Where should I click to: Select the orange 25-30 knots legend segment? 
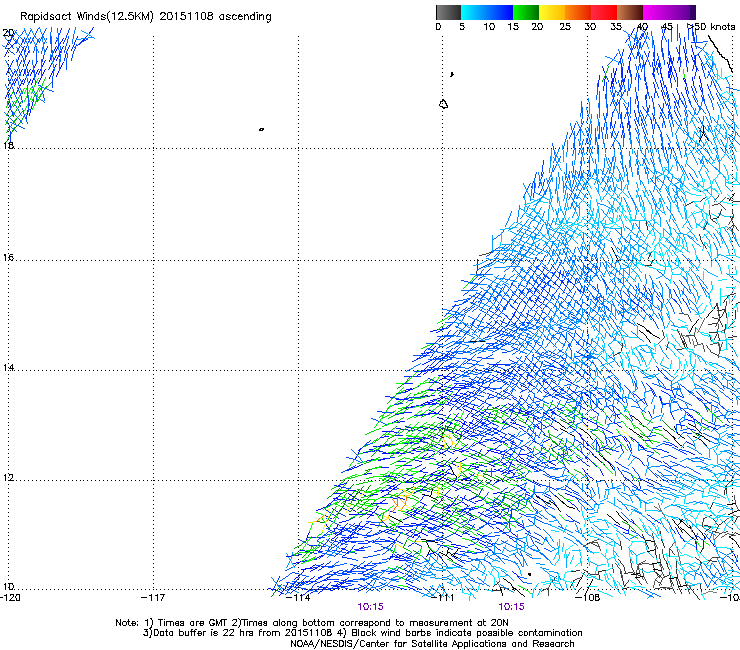(x=578, y=12)
